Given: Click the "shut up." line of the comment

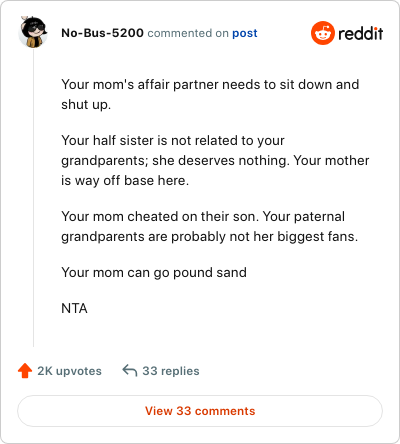Looking at the screenshot, I should click(x=86, y=105).
